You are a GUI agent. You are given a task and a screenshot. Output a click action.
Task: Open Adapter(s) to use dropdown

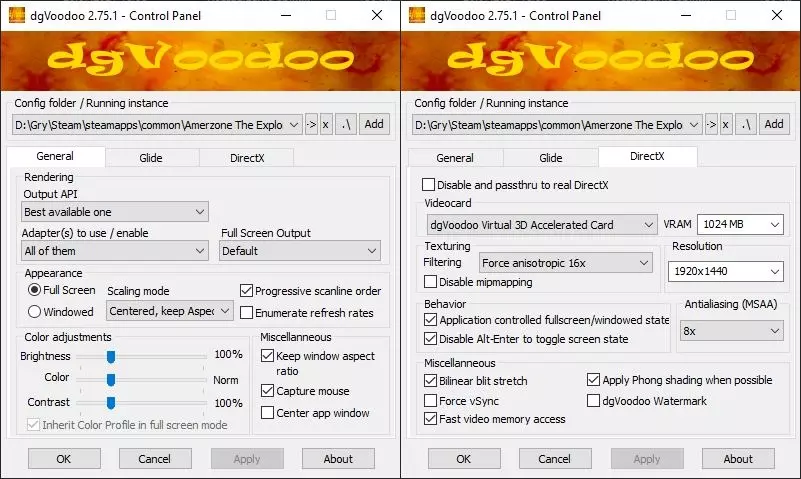pos(115,251)
